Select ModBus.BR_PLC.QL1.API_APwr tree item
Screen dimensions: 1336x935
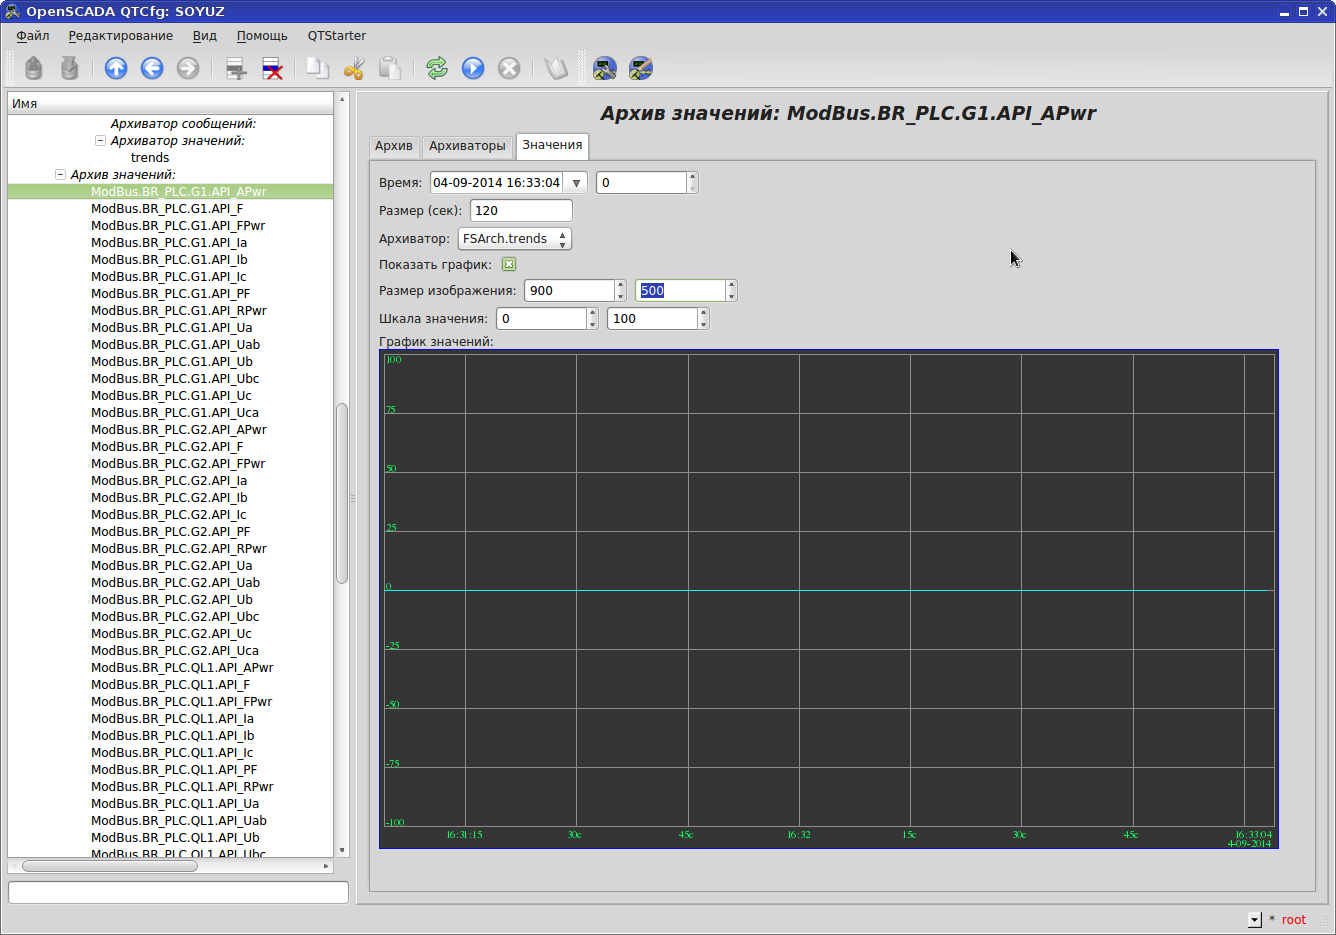[182, 668]
